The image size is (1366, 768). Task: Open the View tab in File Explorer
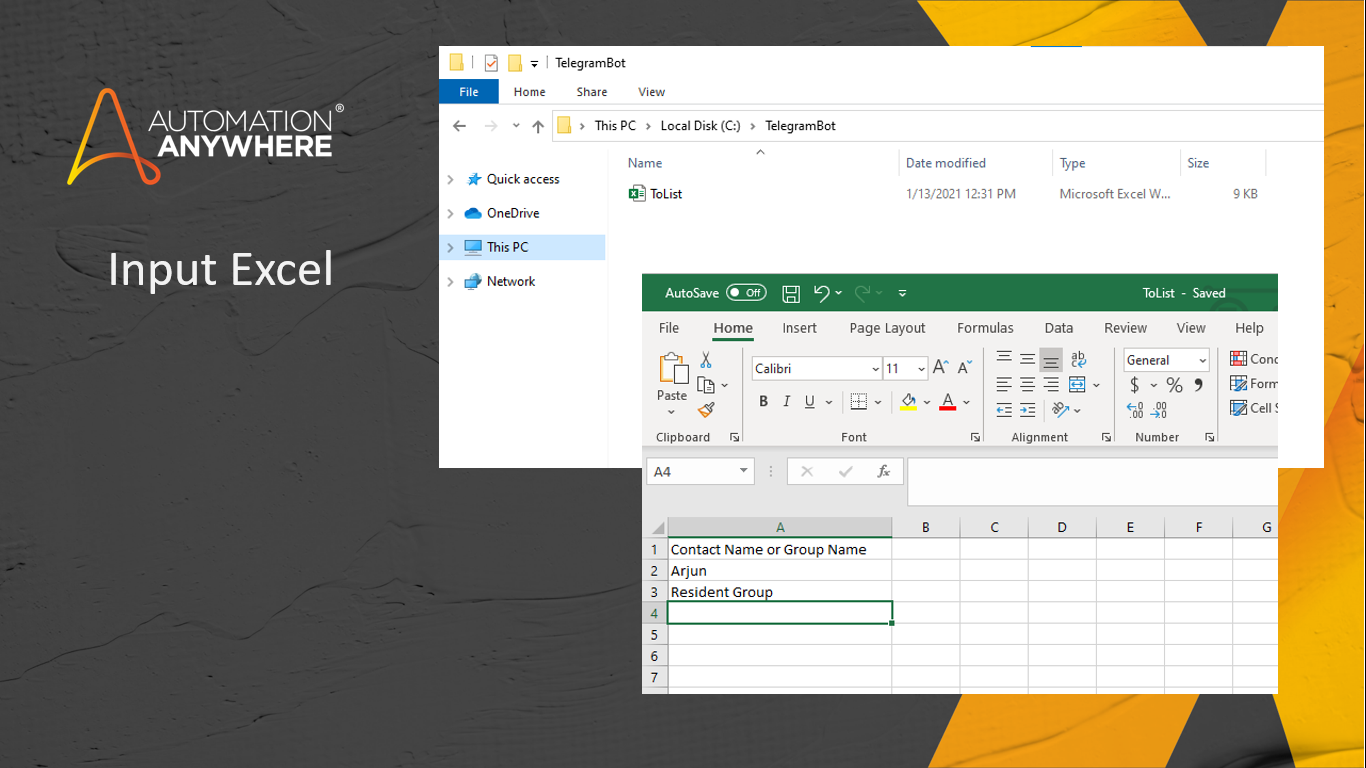[x=651, y=92]
